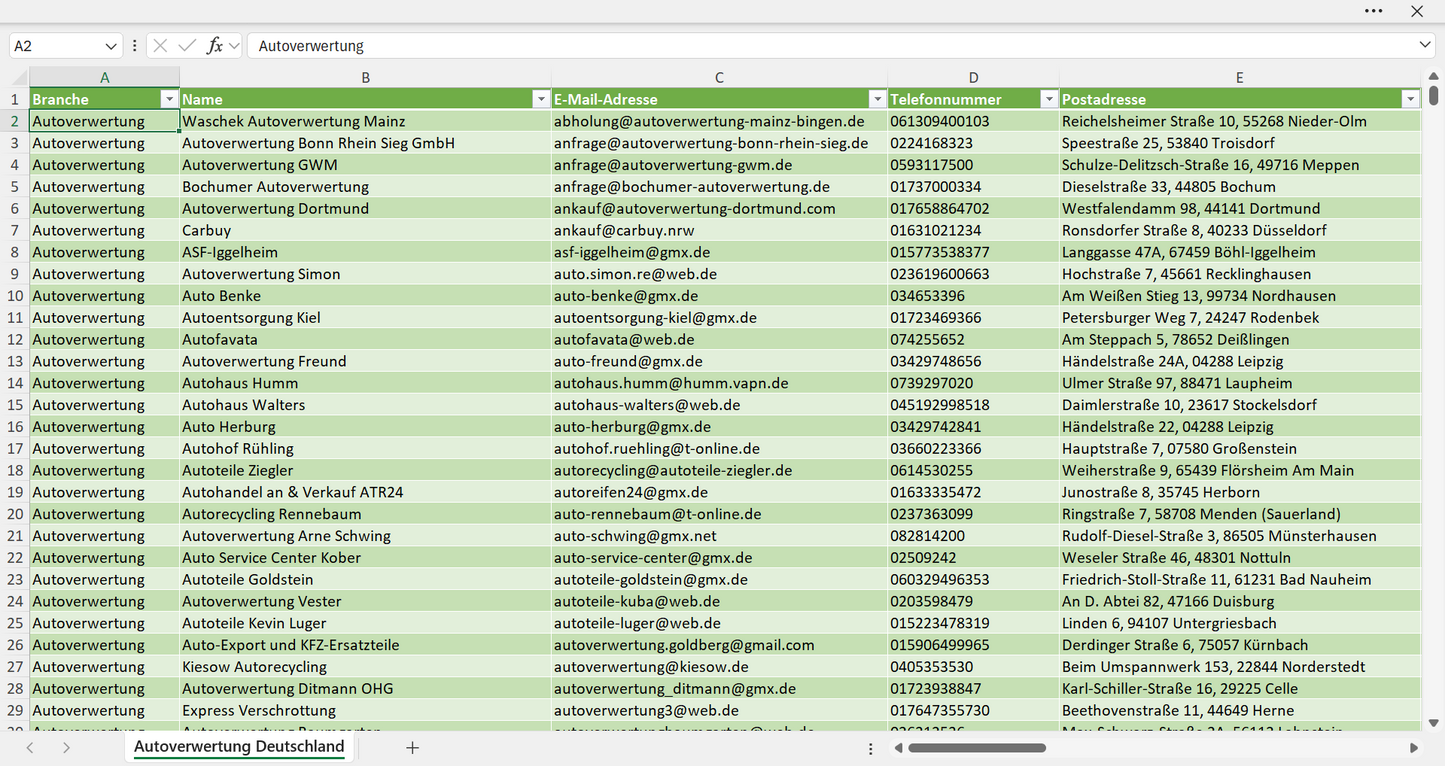
Task: Select row 22 header
Action: pyautogui.click(x=15, y=558)
